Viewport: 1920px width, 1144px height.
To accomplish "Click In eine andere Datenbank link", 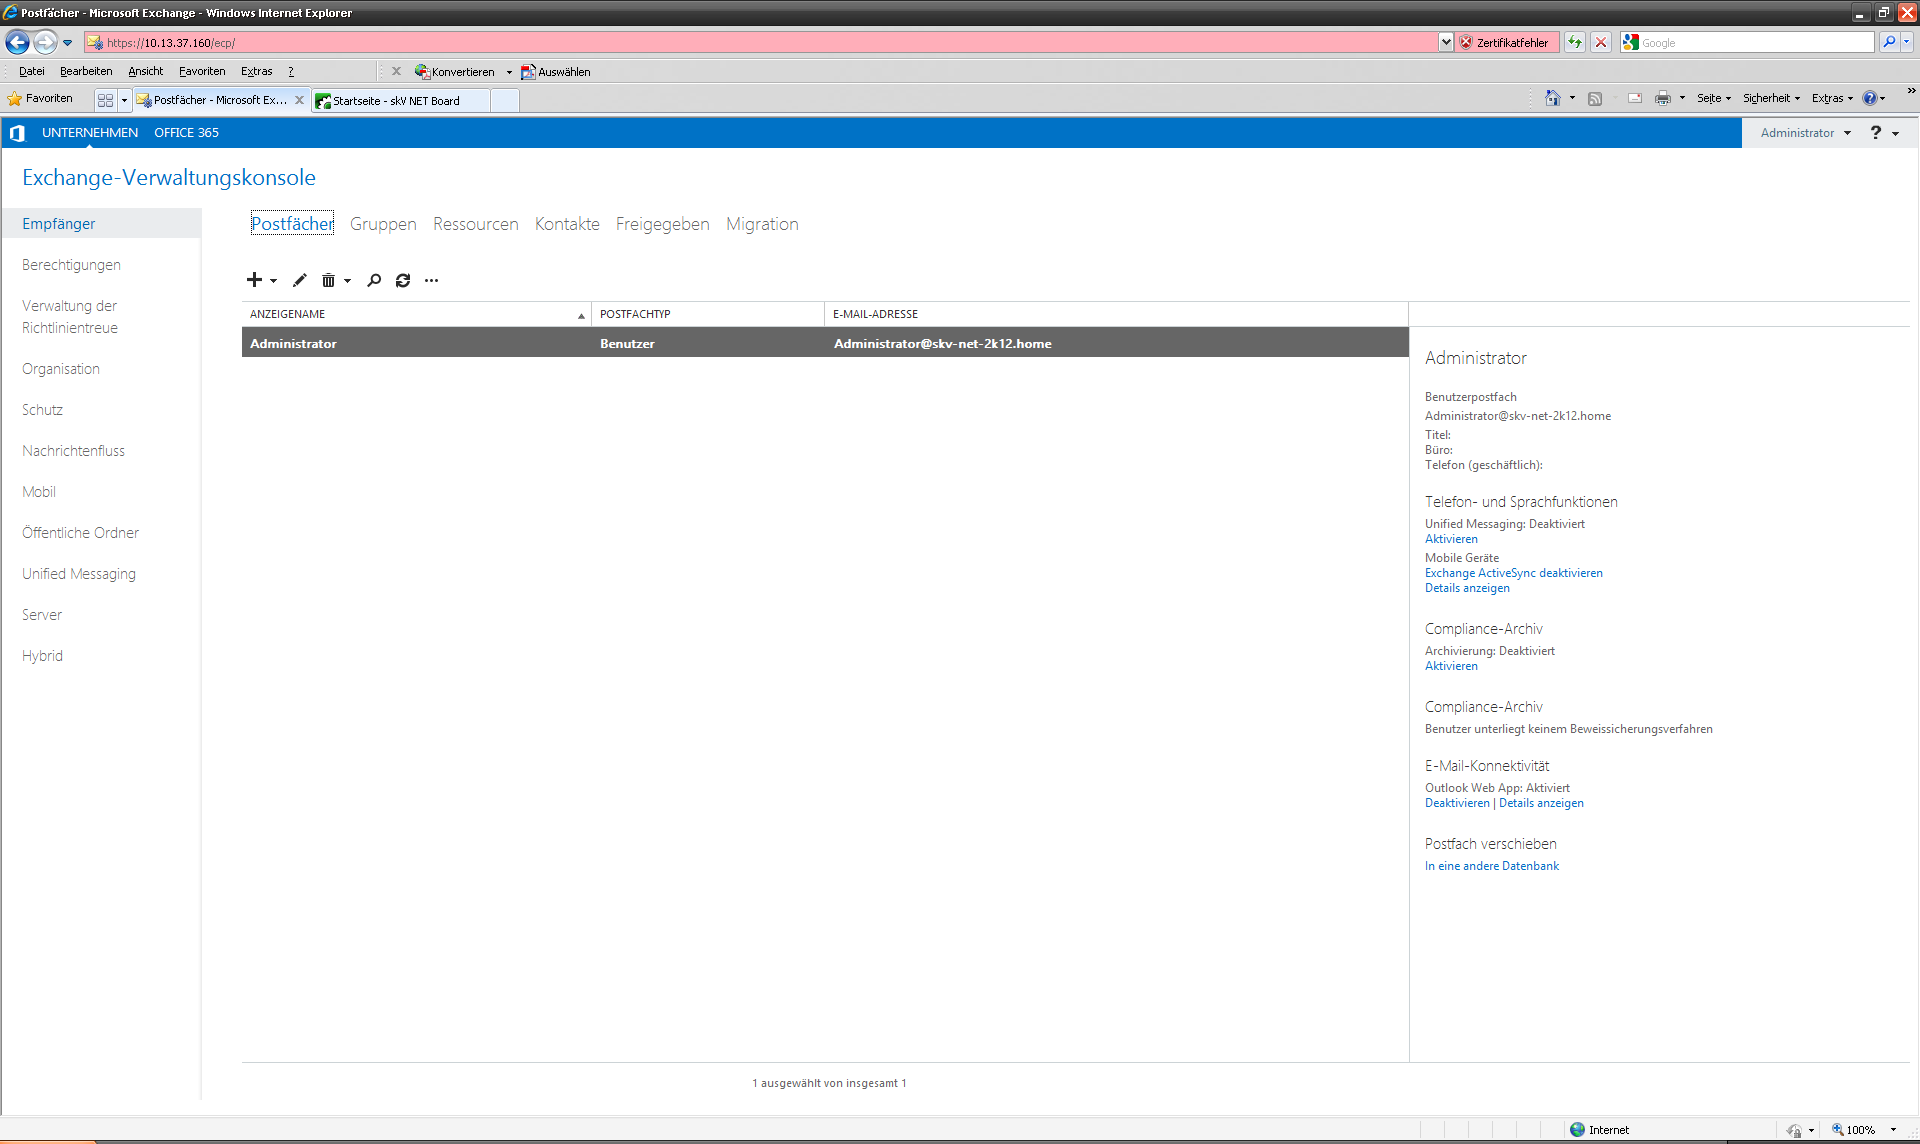I will click(1491, 866).
